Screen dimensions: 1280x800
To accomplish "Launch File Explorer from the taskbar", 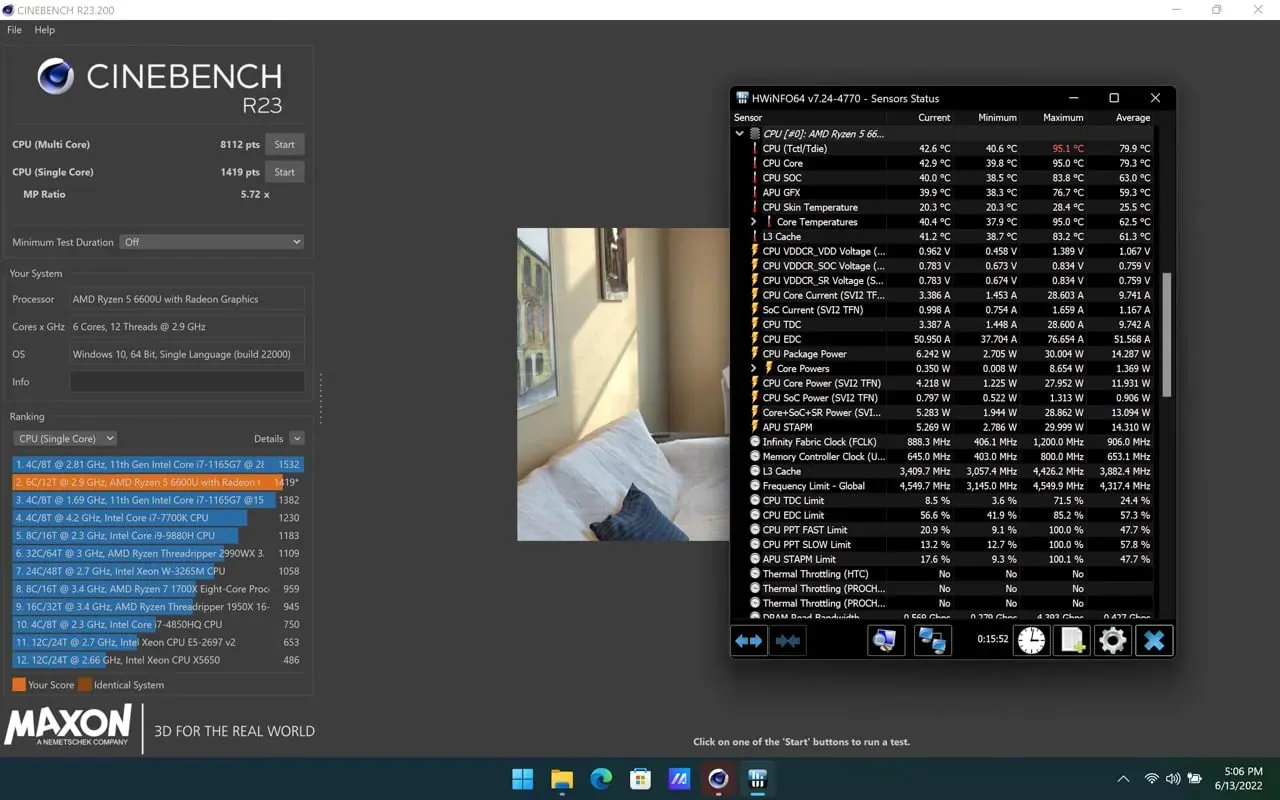I will [x=562, y=779].
